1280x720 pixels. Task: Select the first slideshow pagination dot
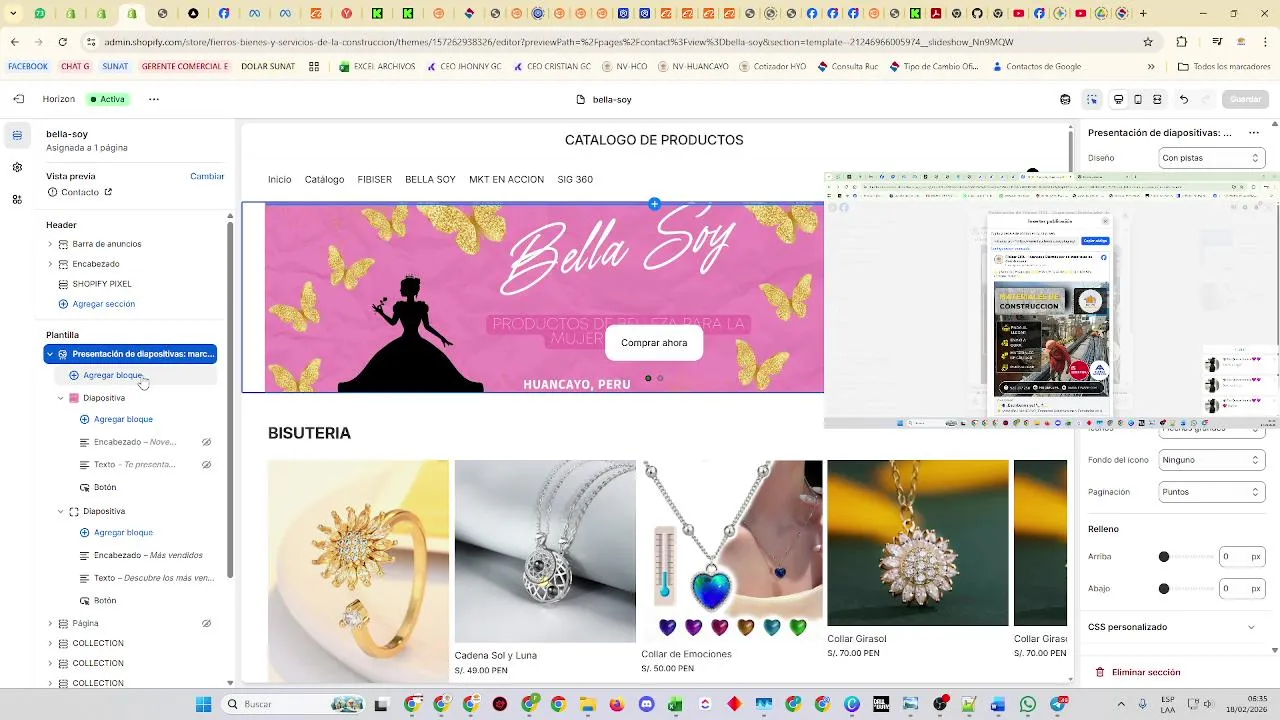[648, 378]
